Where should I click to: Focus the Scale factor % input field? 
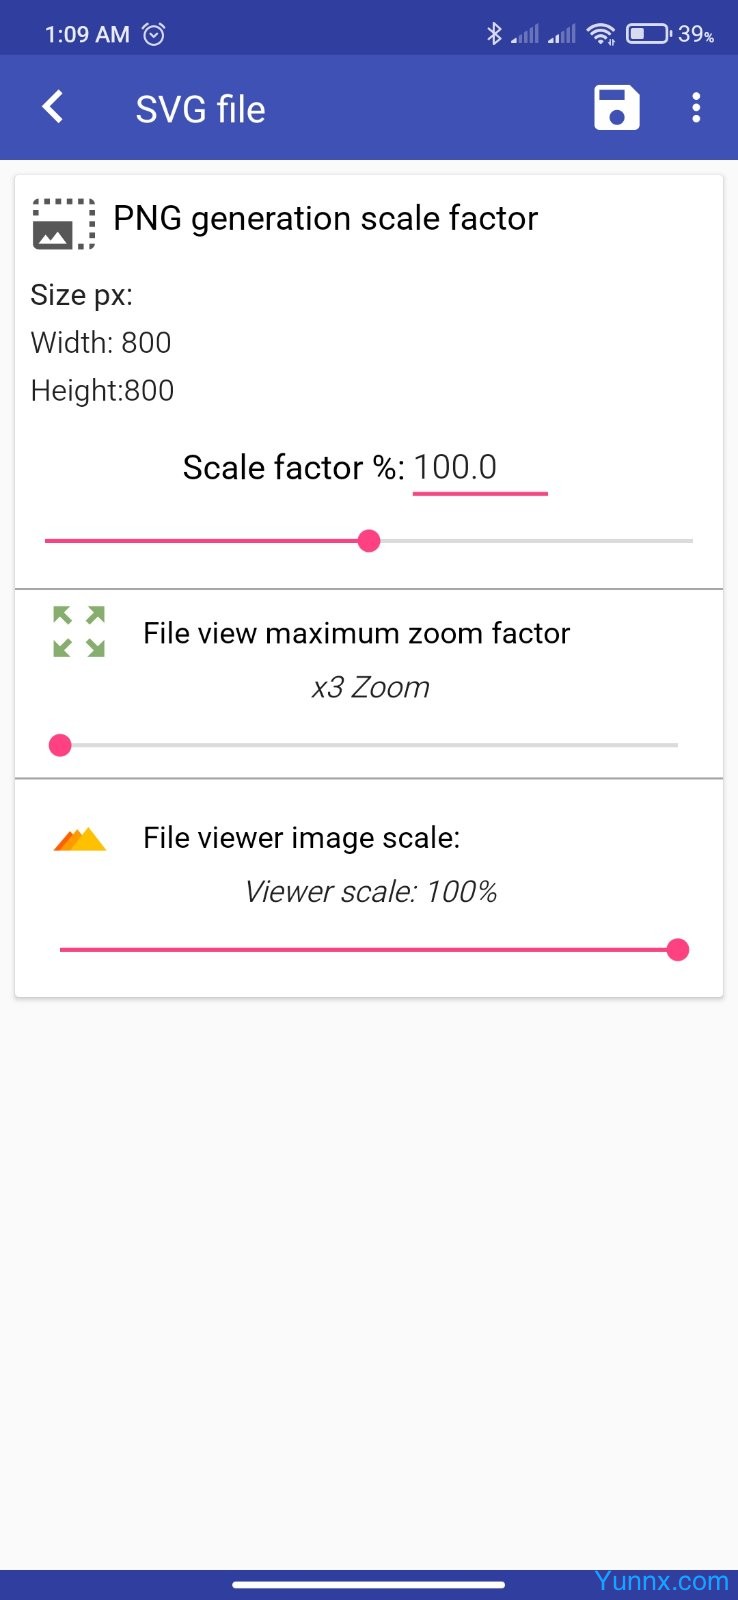coord(479,468)
